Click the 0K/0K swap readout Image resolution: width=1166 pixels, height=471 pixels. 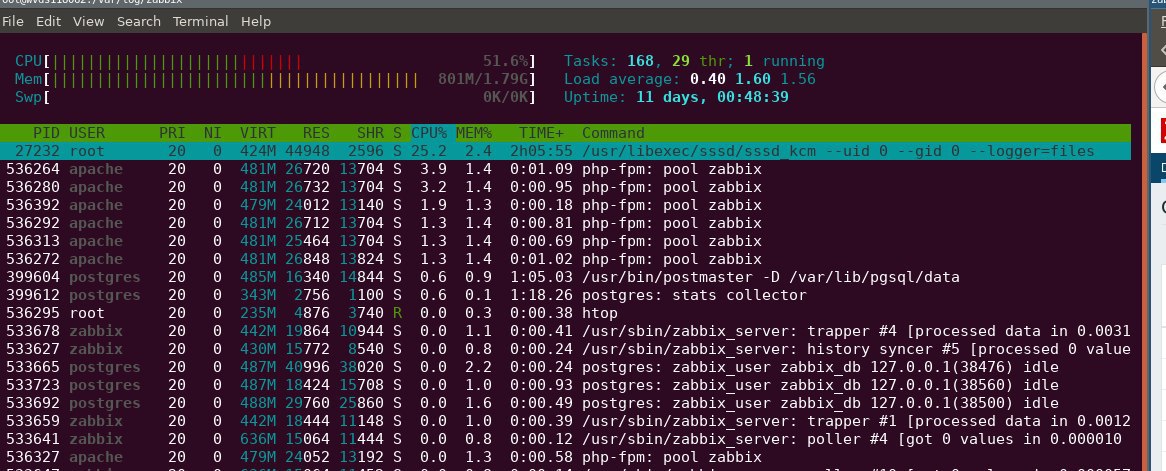(x=506, y=97)
